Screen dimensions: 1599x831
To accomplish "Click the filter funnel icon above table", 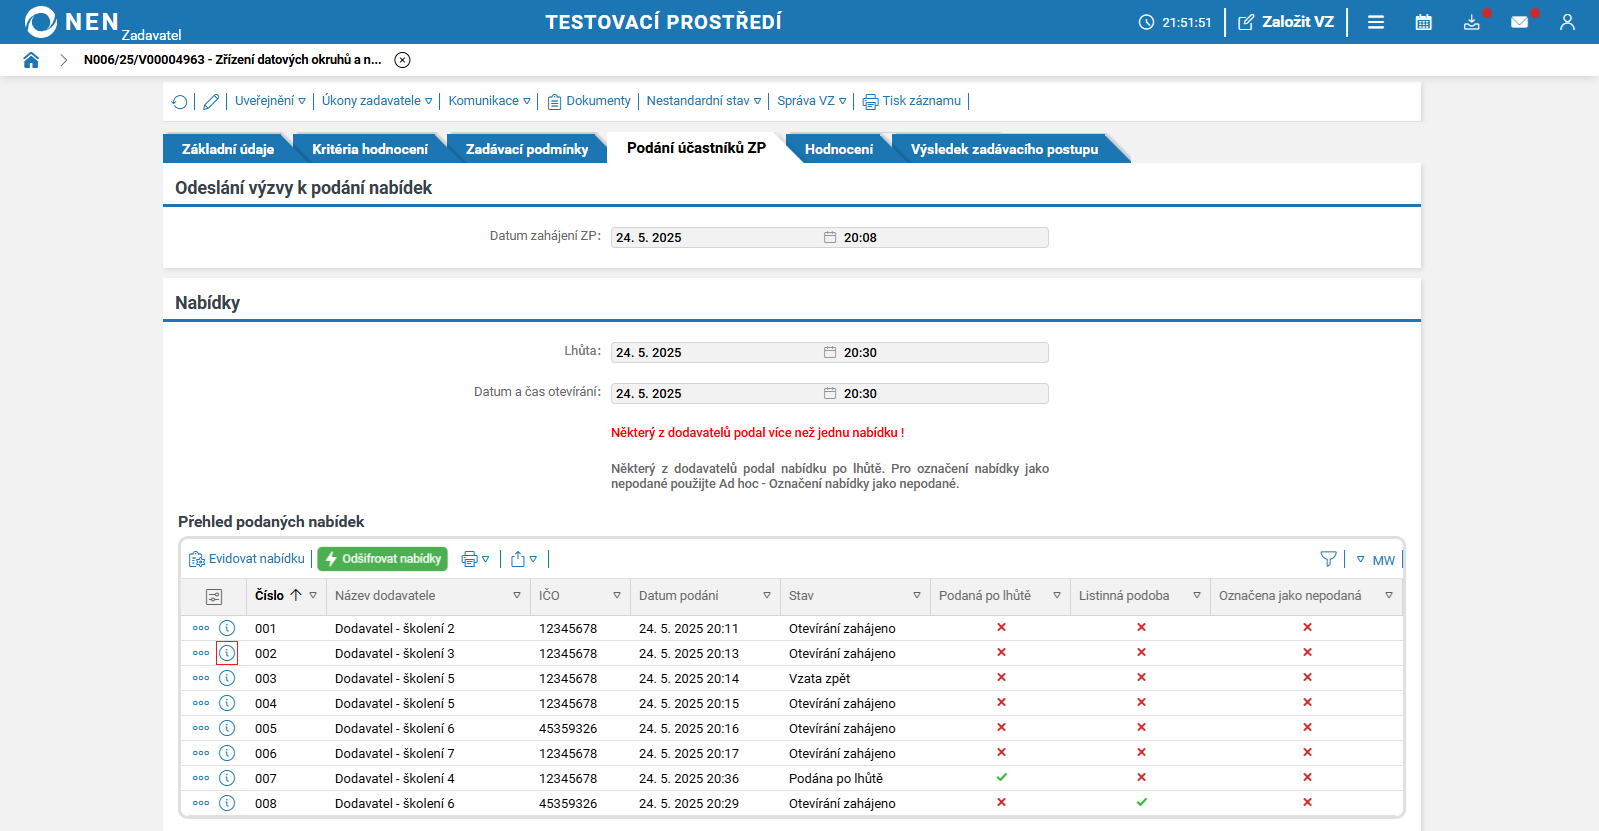I will click(x=1328, y=559).
